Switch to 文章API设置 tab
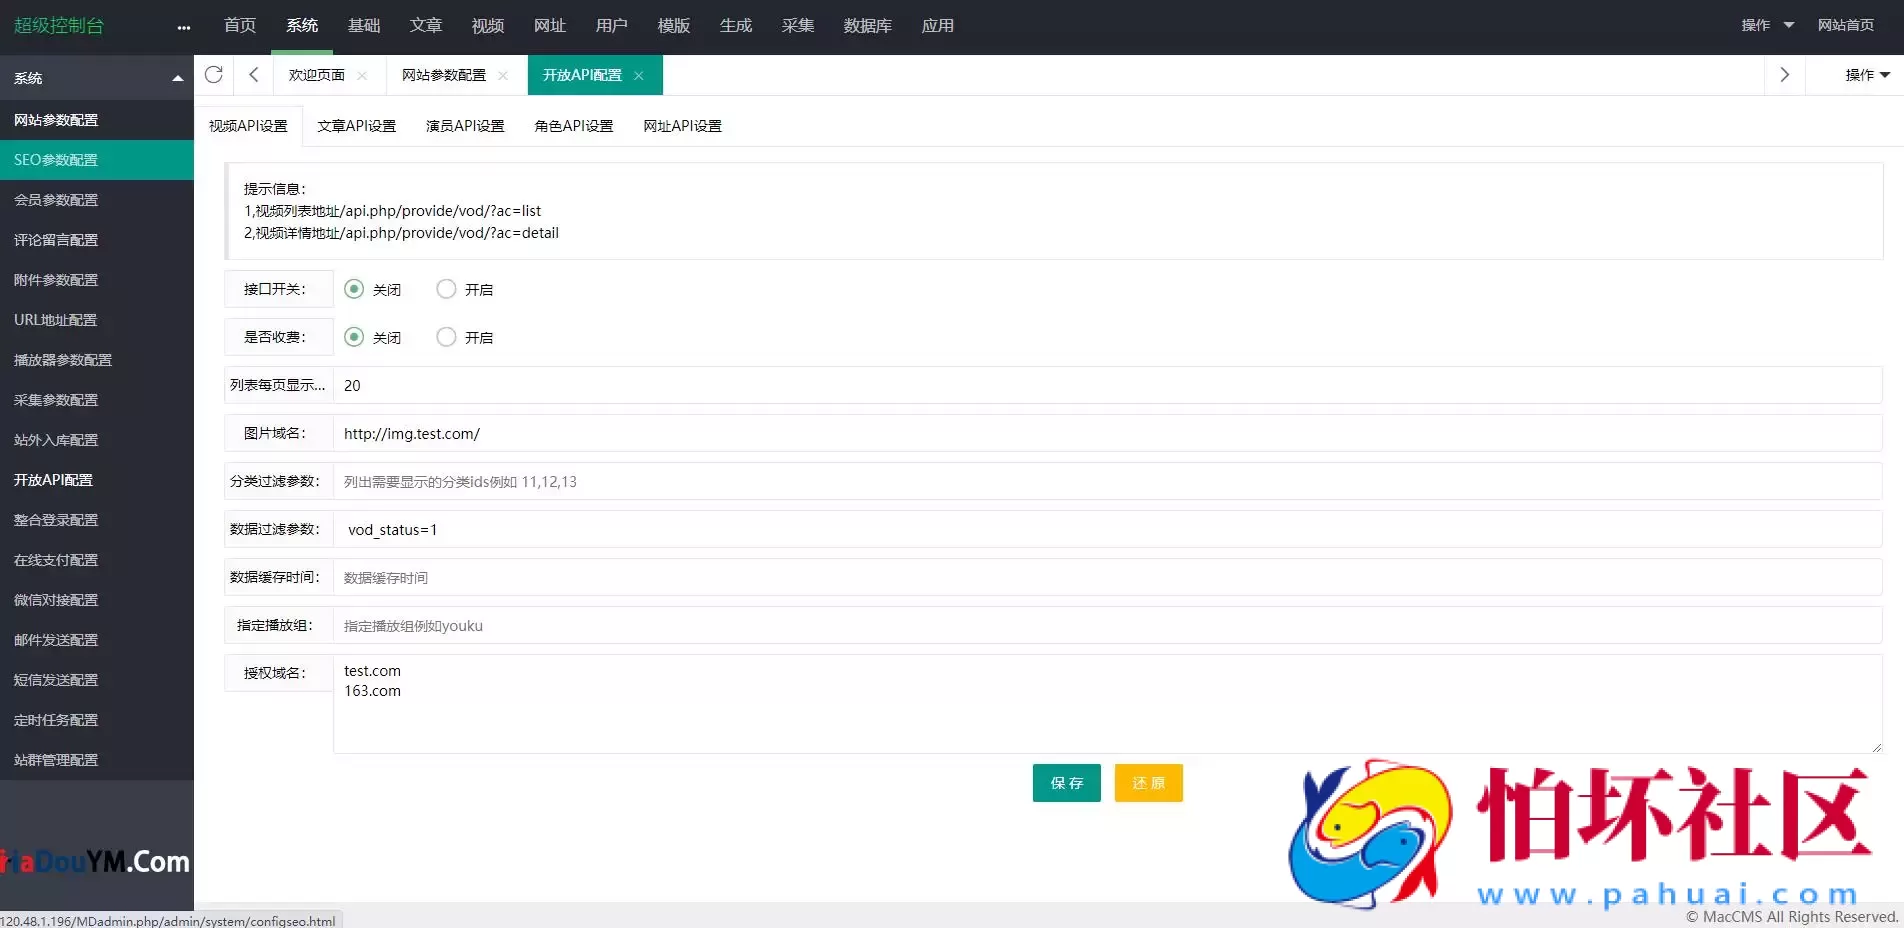 coord(356,126)
